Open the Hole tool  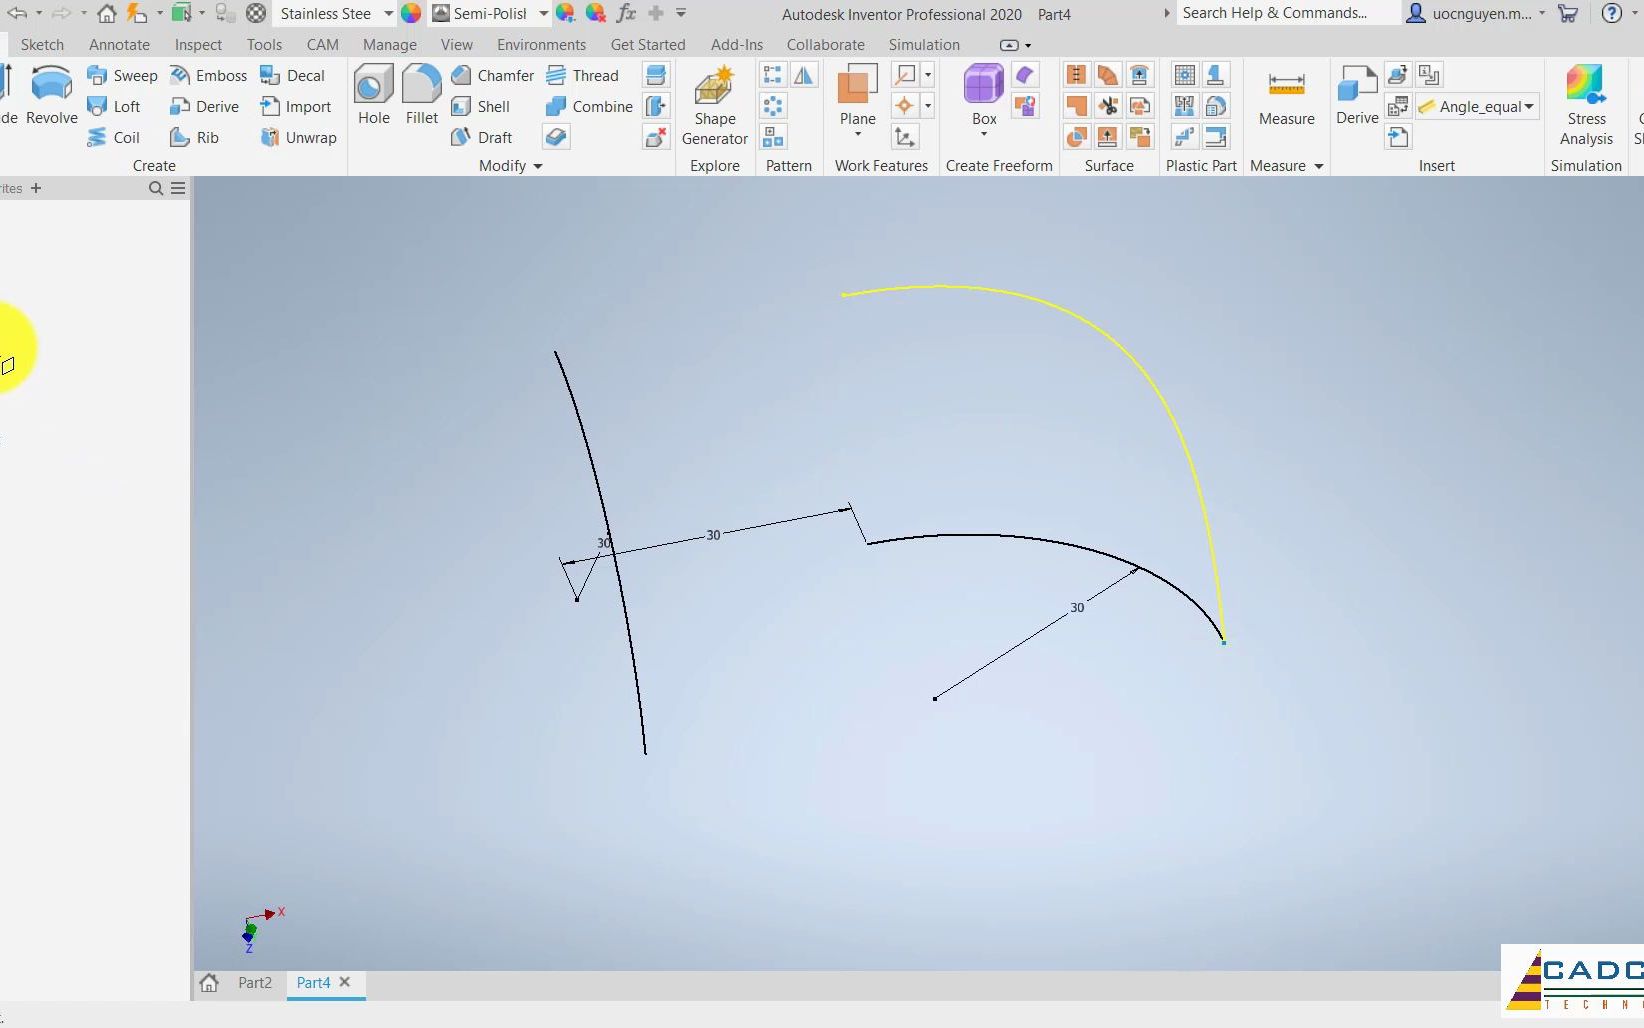coord(372,95)
